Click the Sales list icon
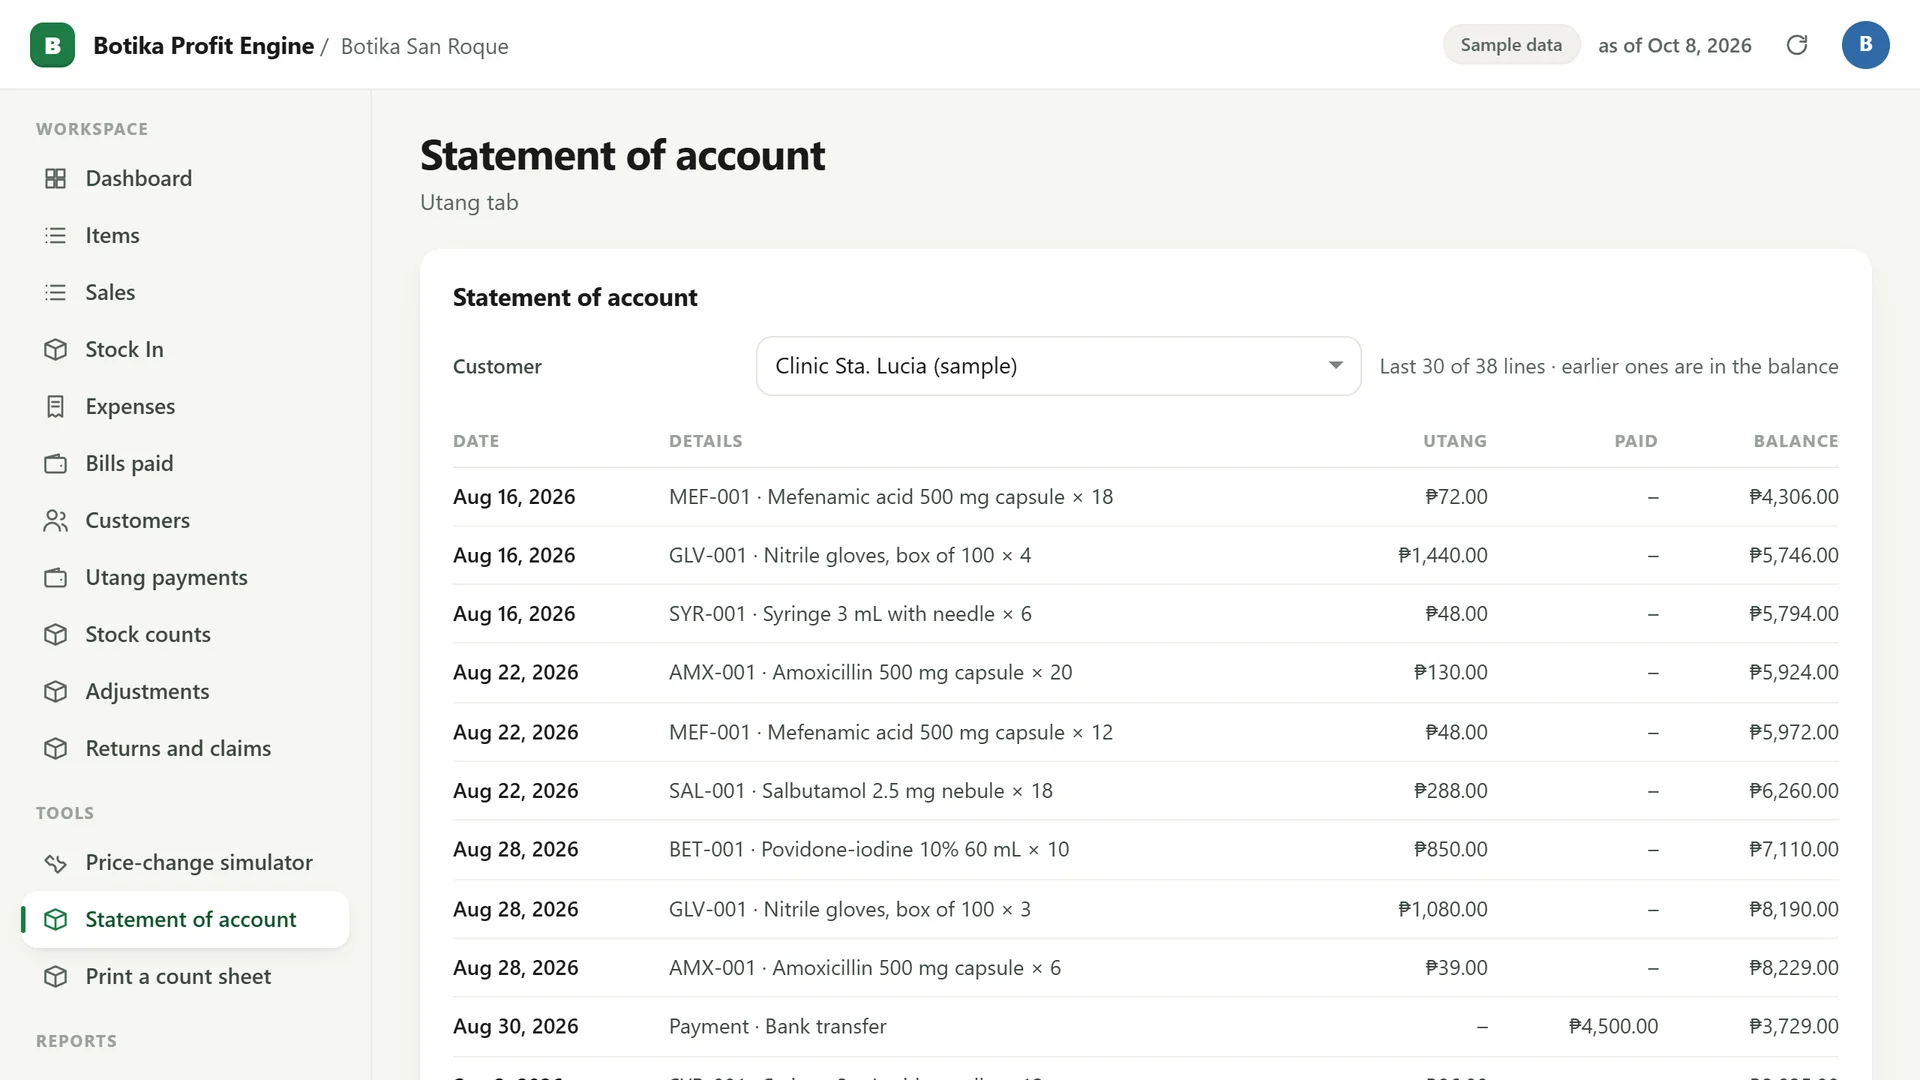The height and width of the screenshot is (1080, 1920). (x=56, y=292)
